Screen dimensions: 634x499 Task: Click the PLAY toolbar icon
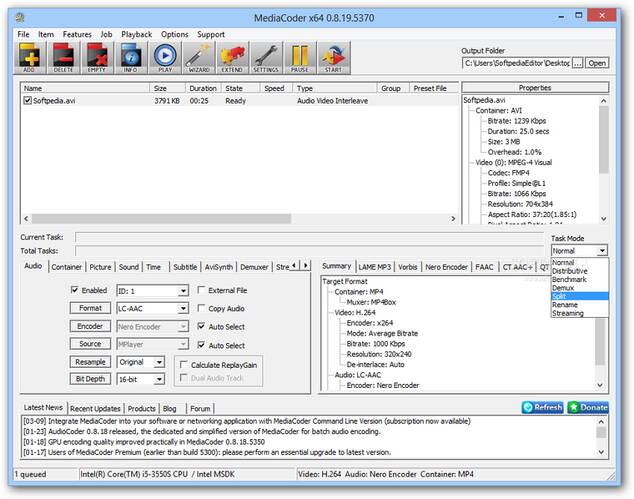point(165,57)
